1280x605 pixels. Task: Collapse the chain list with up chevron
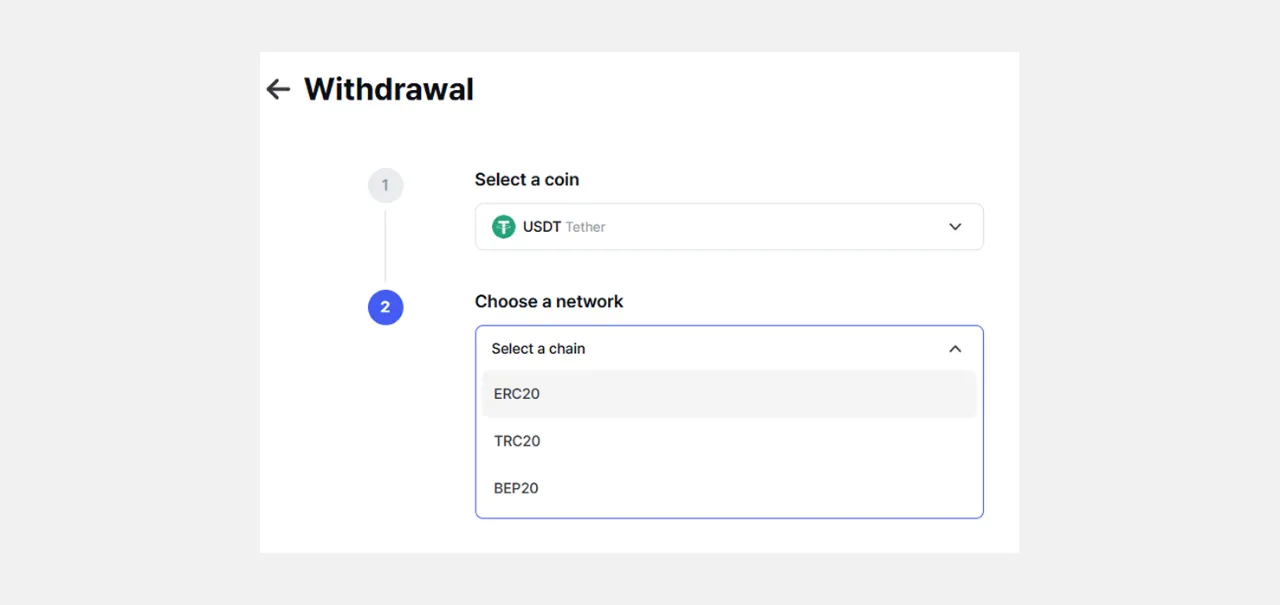click(x=955, y=349)
